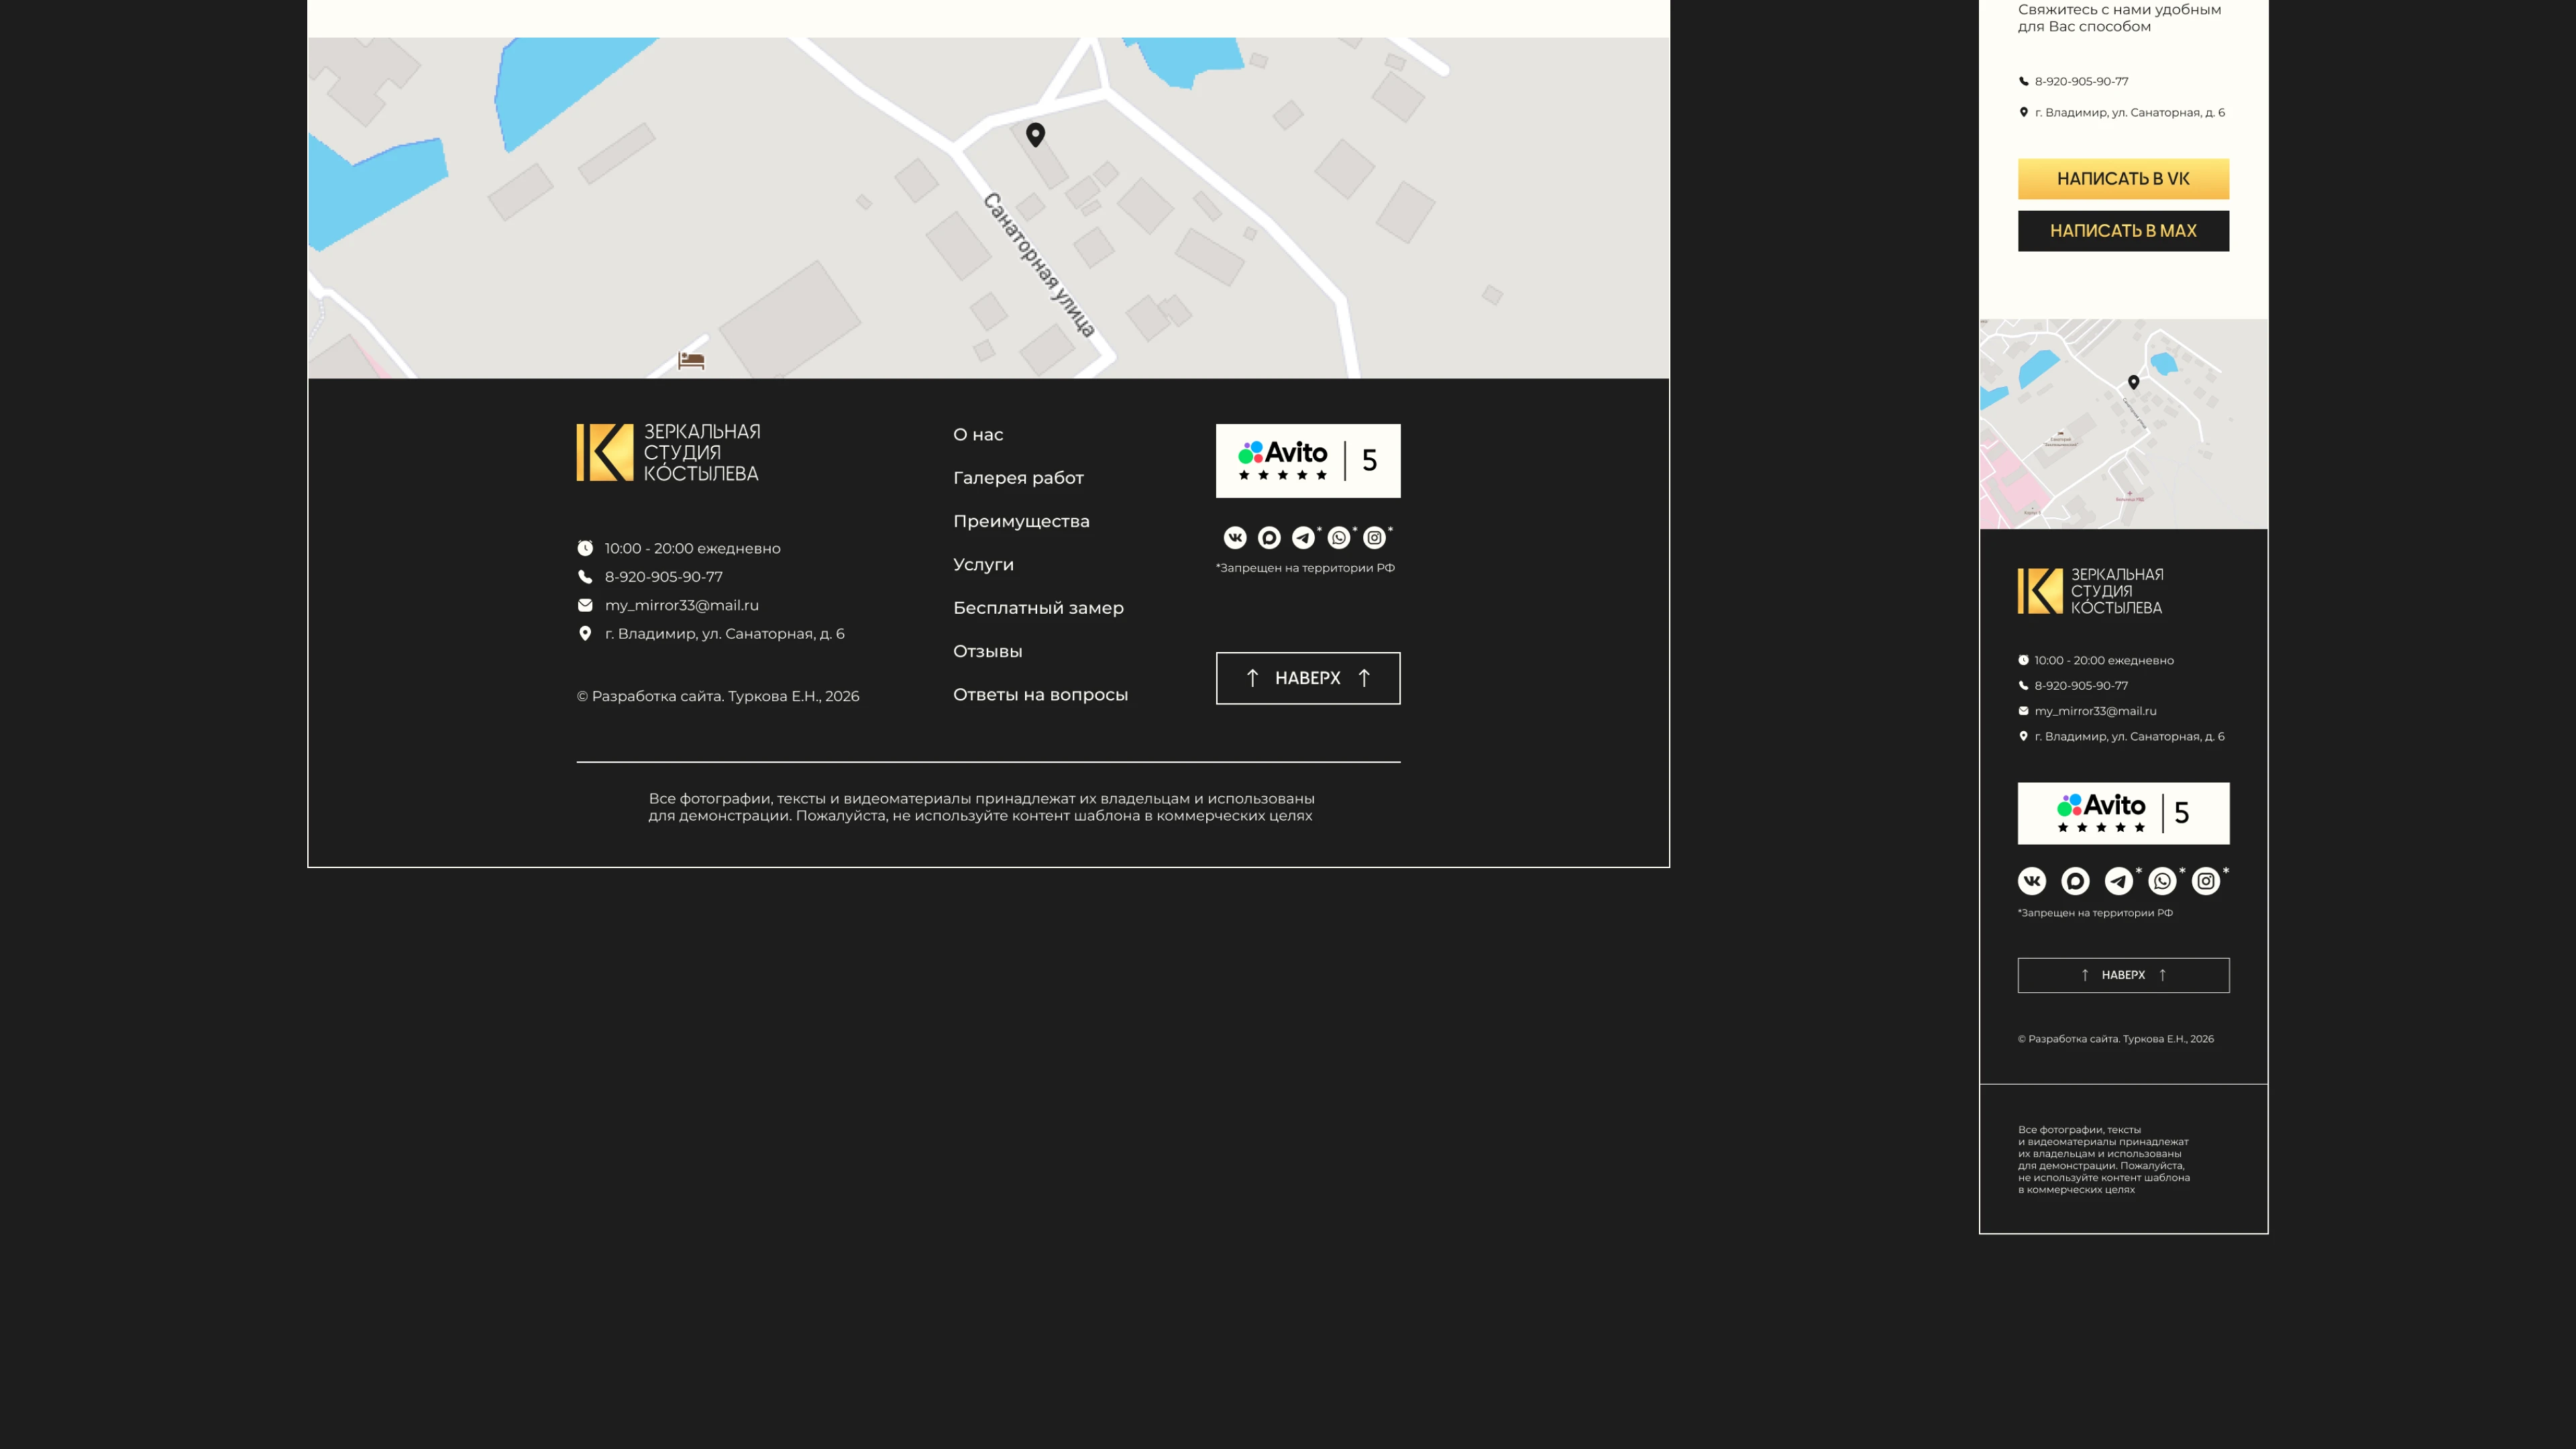Select 'Отзывы' in the footer menu
2576x1449 pixels.
click(x=987, y=651)
